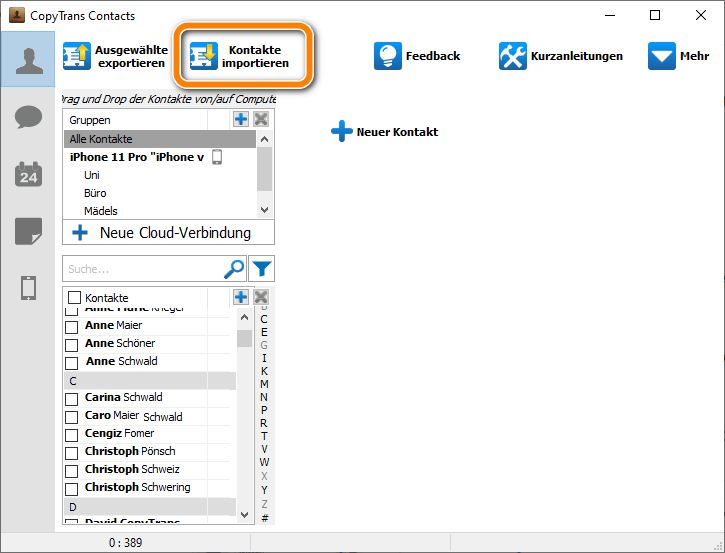Screen dimensions: 725x553
Task: Click Neuer Kontakt to create contact
Action: coord(385,132)
